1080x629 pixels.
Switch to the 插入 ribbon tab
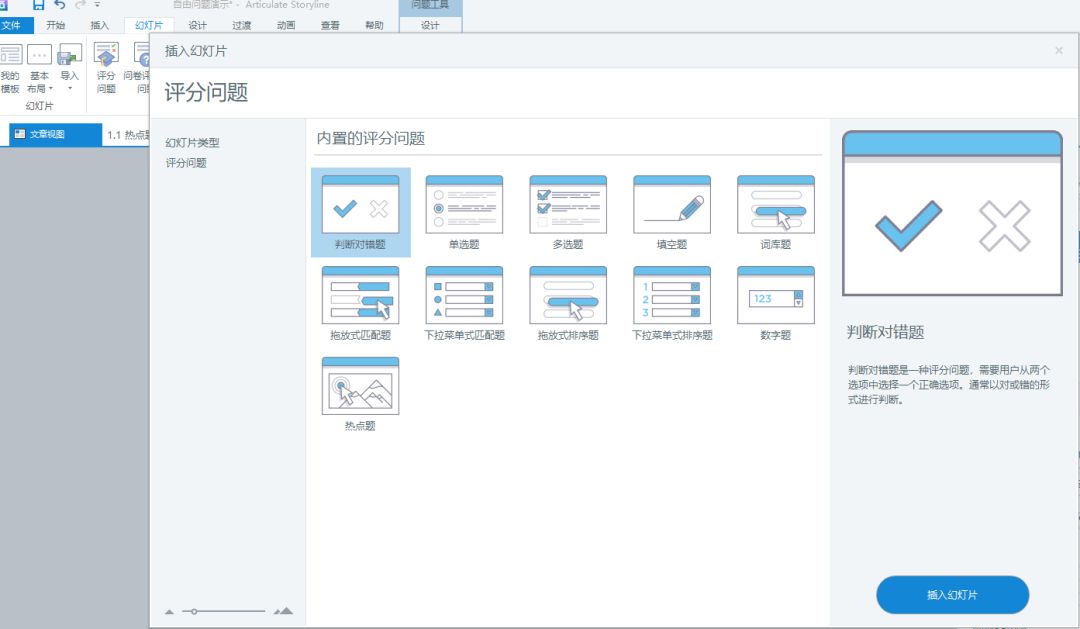tap(100, 25)
